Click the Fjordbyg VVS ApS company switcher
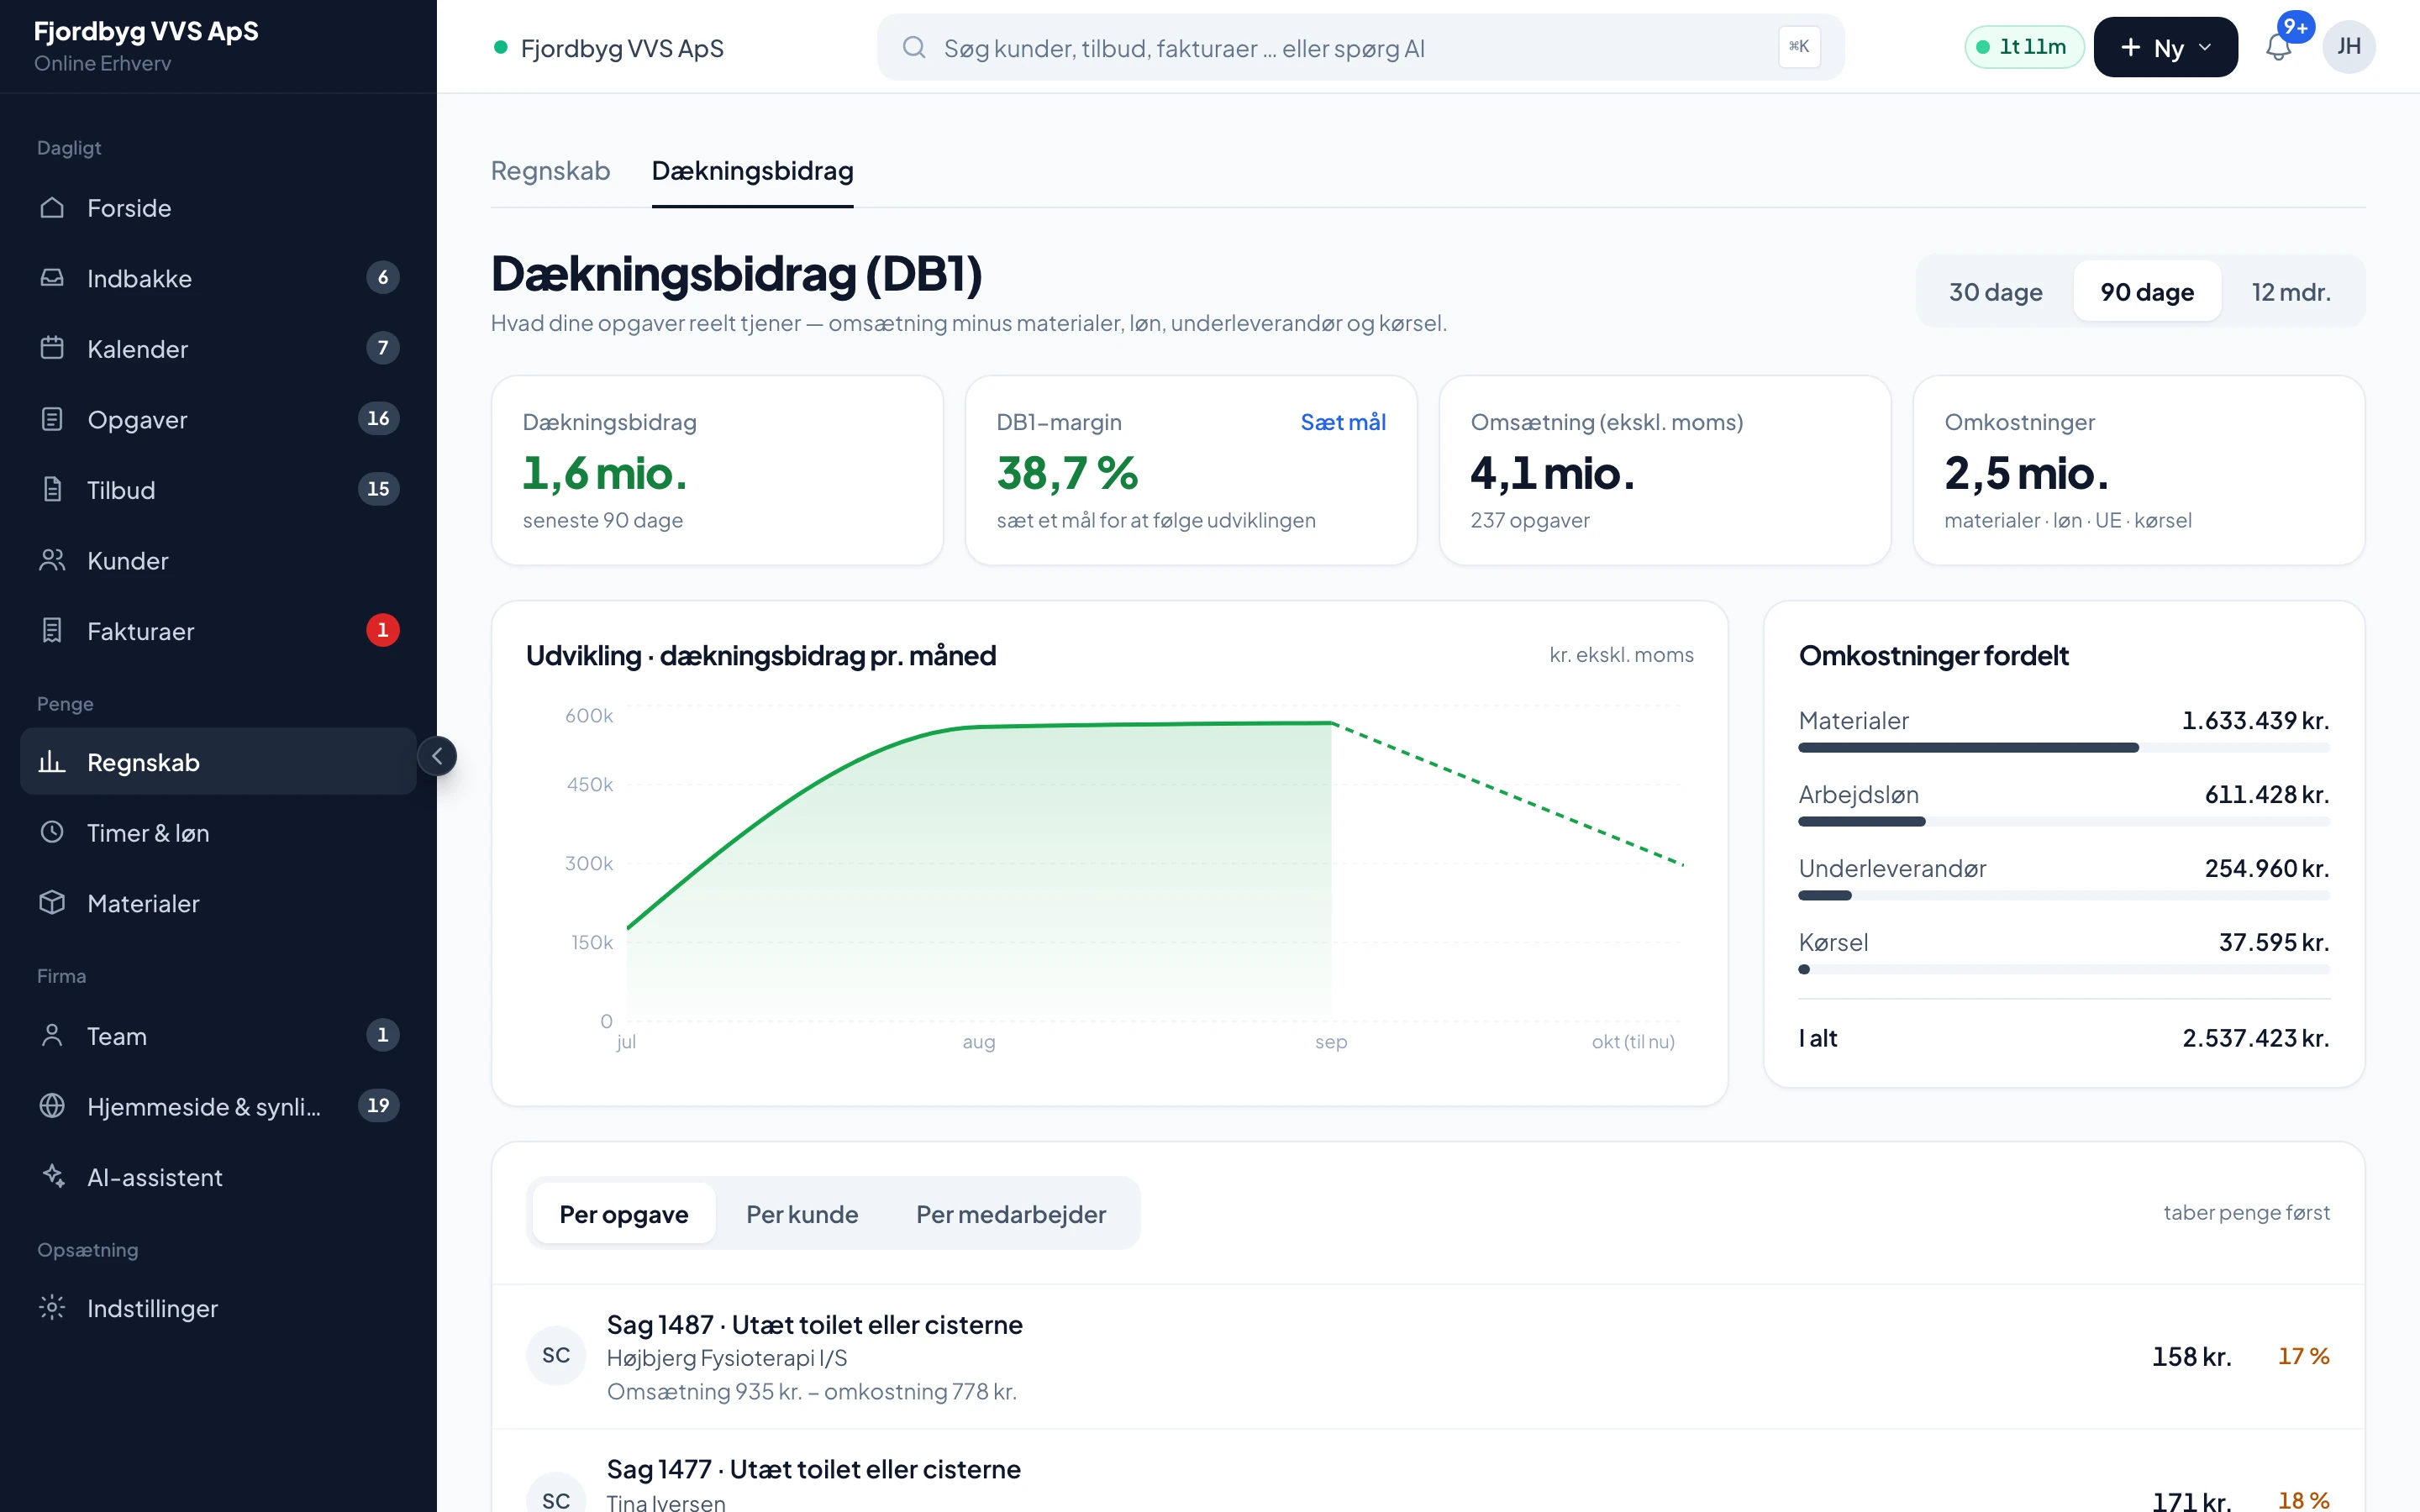2420x1512 pixels. point(610,47)
